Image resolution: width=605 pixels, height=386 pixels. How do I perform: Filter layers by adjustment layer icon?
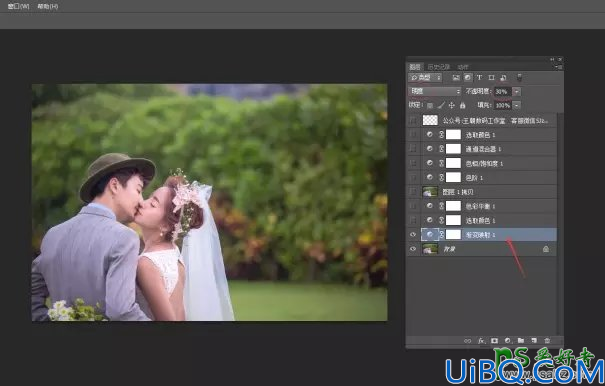click(468, 78)
